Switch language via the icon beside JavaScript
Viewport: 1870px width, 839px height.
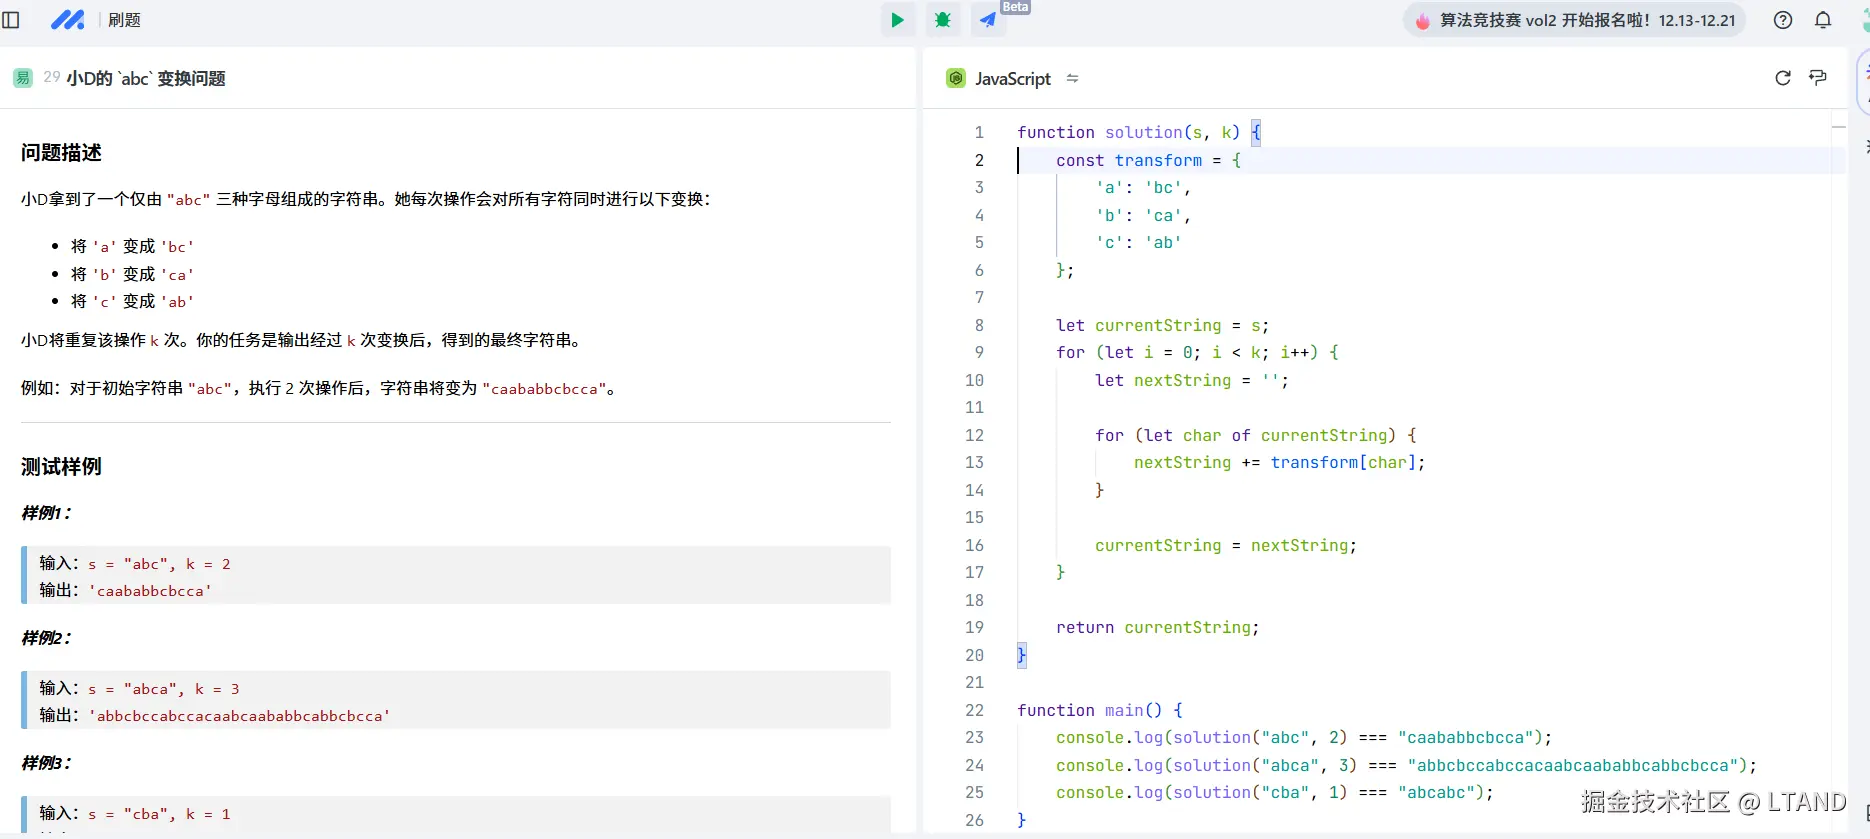coord(1072,78)
